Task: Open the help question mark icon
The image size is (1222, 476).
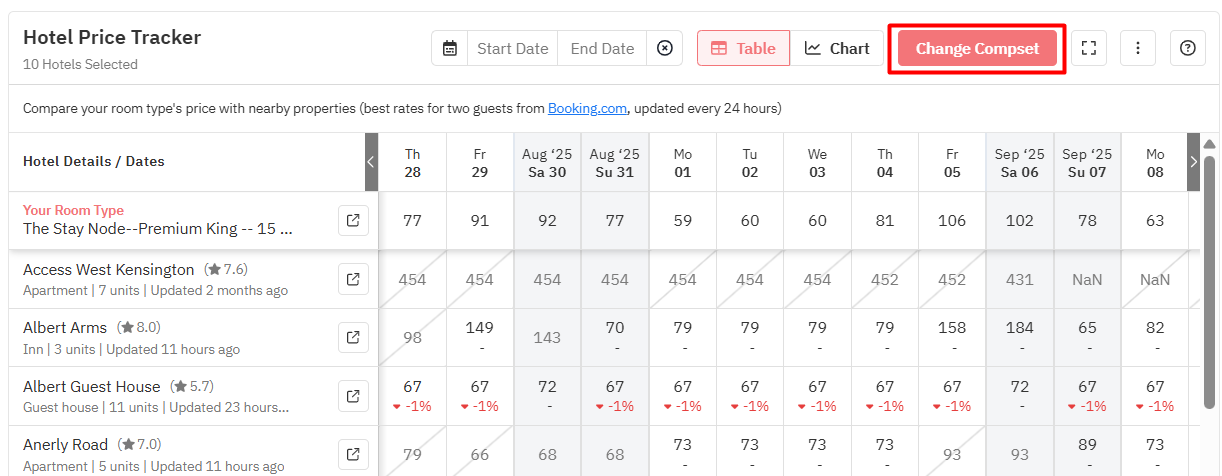Action: (1188, 48)
